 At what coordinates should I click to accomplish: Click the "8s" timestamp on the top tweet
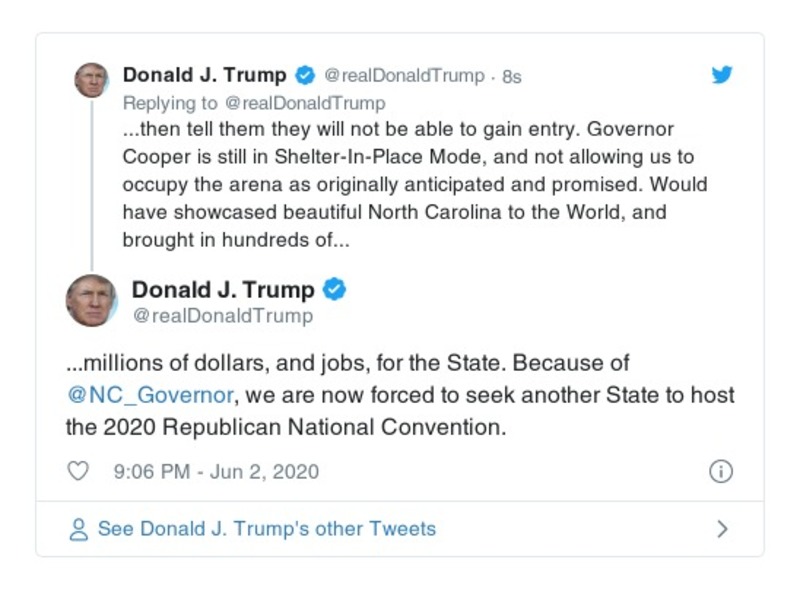[x=511, y=77]
